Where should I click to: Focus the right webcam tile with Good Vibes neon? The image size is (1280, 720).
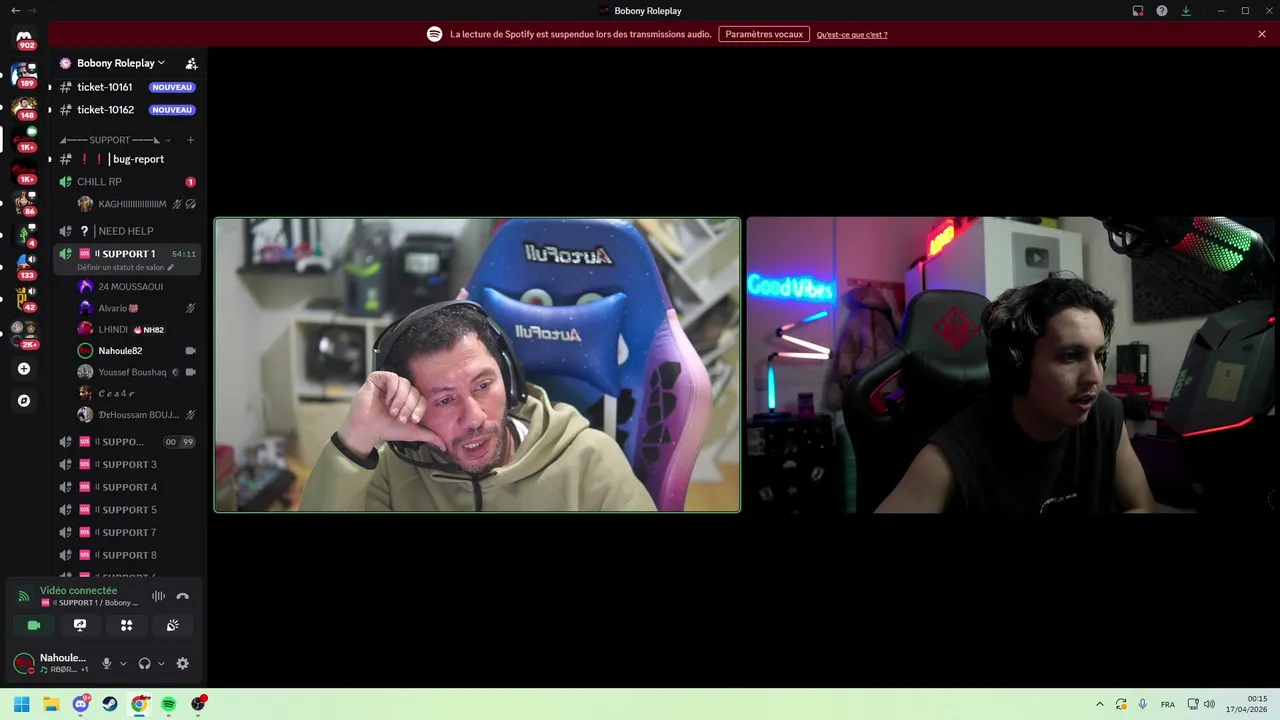(1012, 365)
